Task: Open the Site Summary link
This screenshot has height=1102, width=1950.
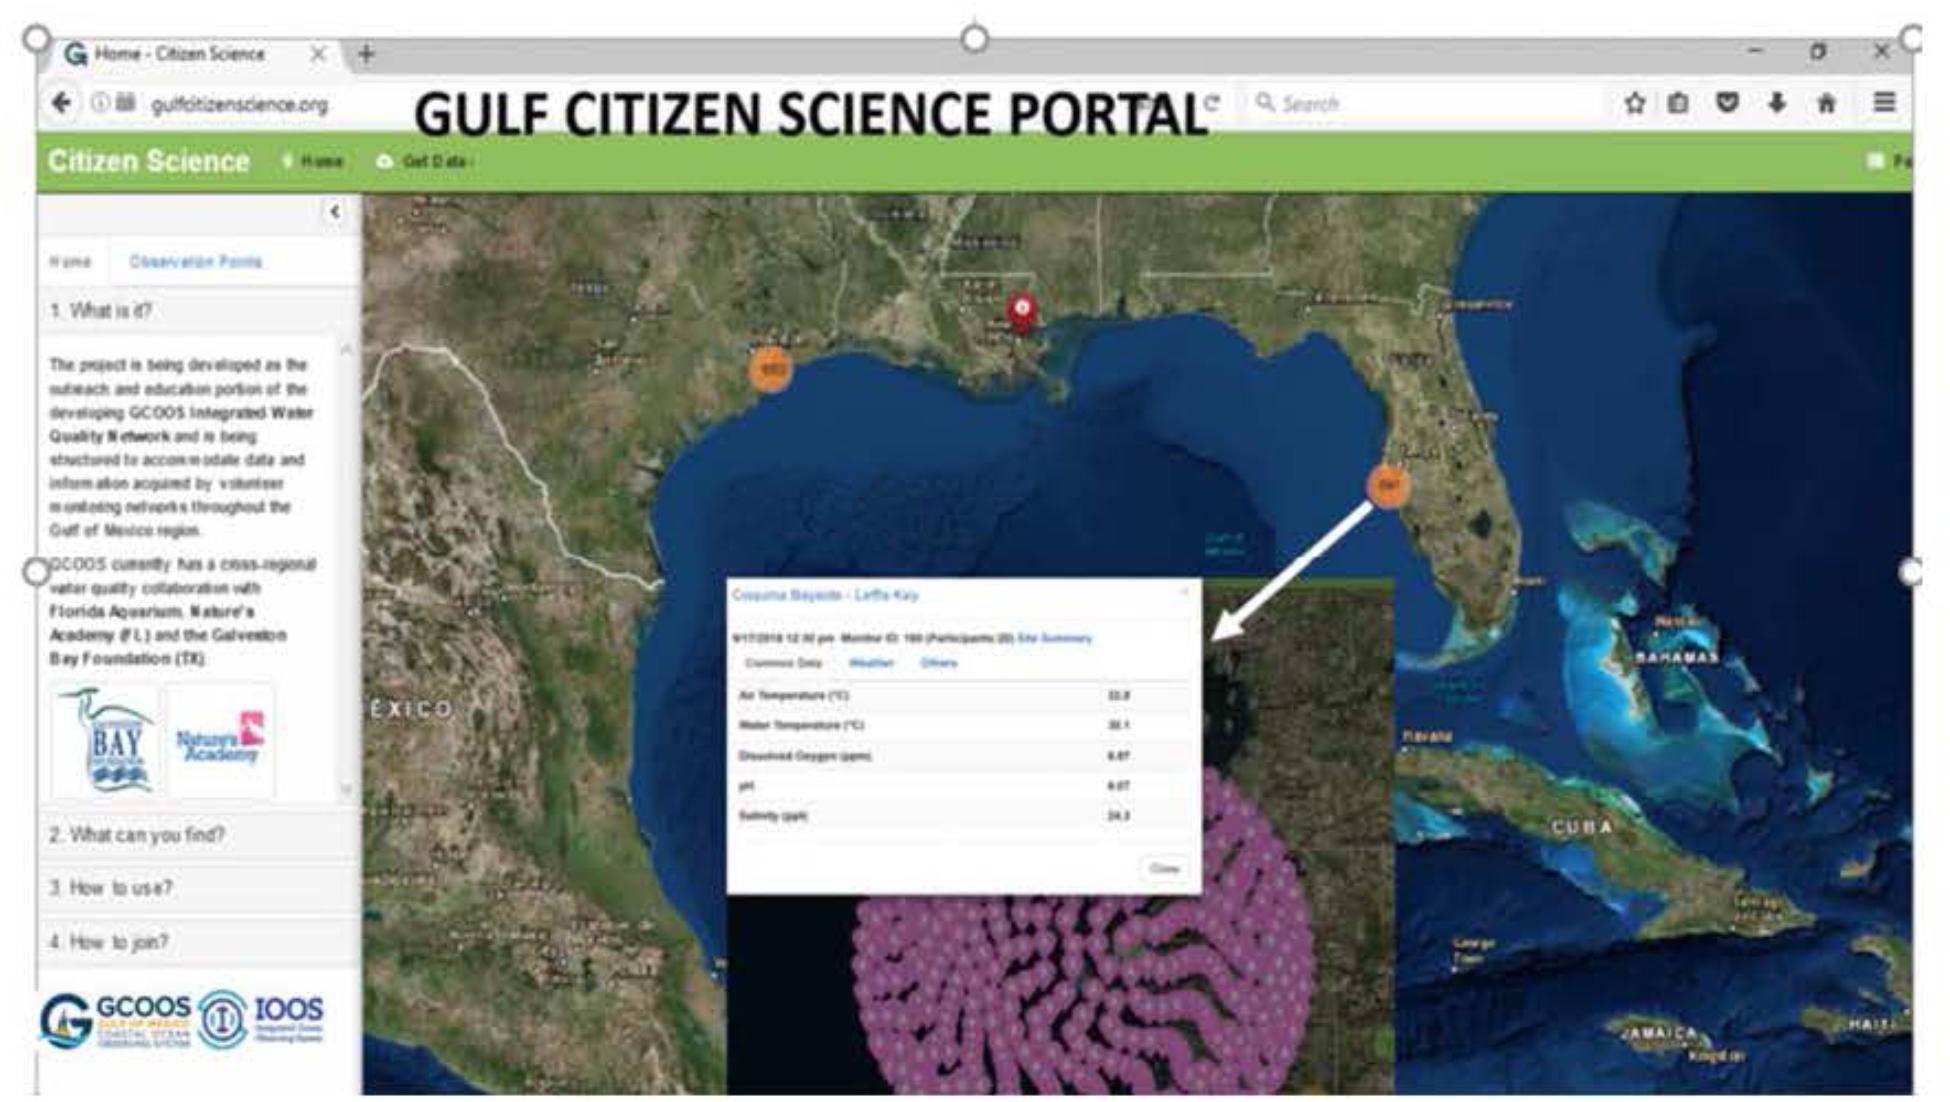Action: (x=1055, y=638)
